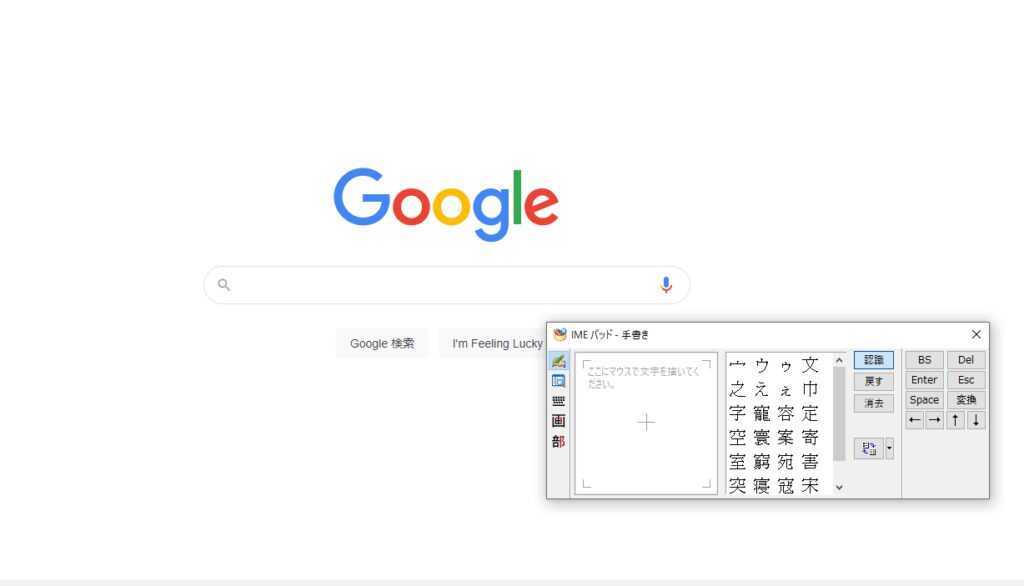Switch to the soft keyboard icon
The image size is (1024, 586).
558,401
